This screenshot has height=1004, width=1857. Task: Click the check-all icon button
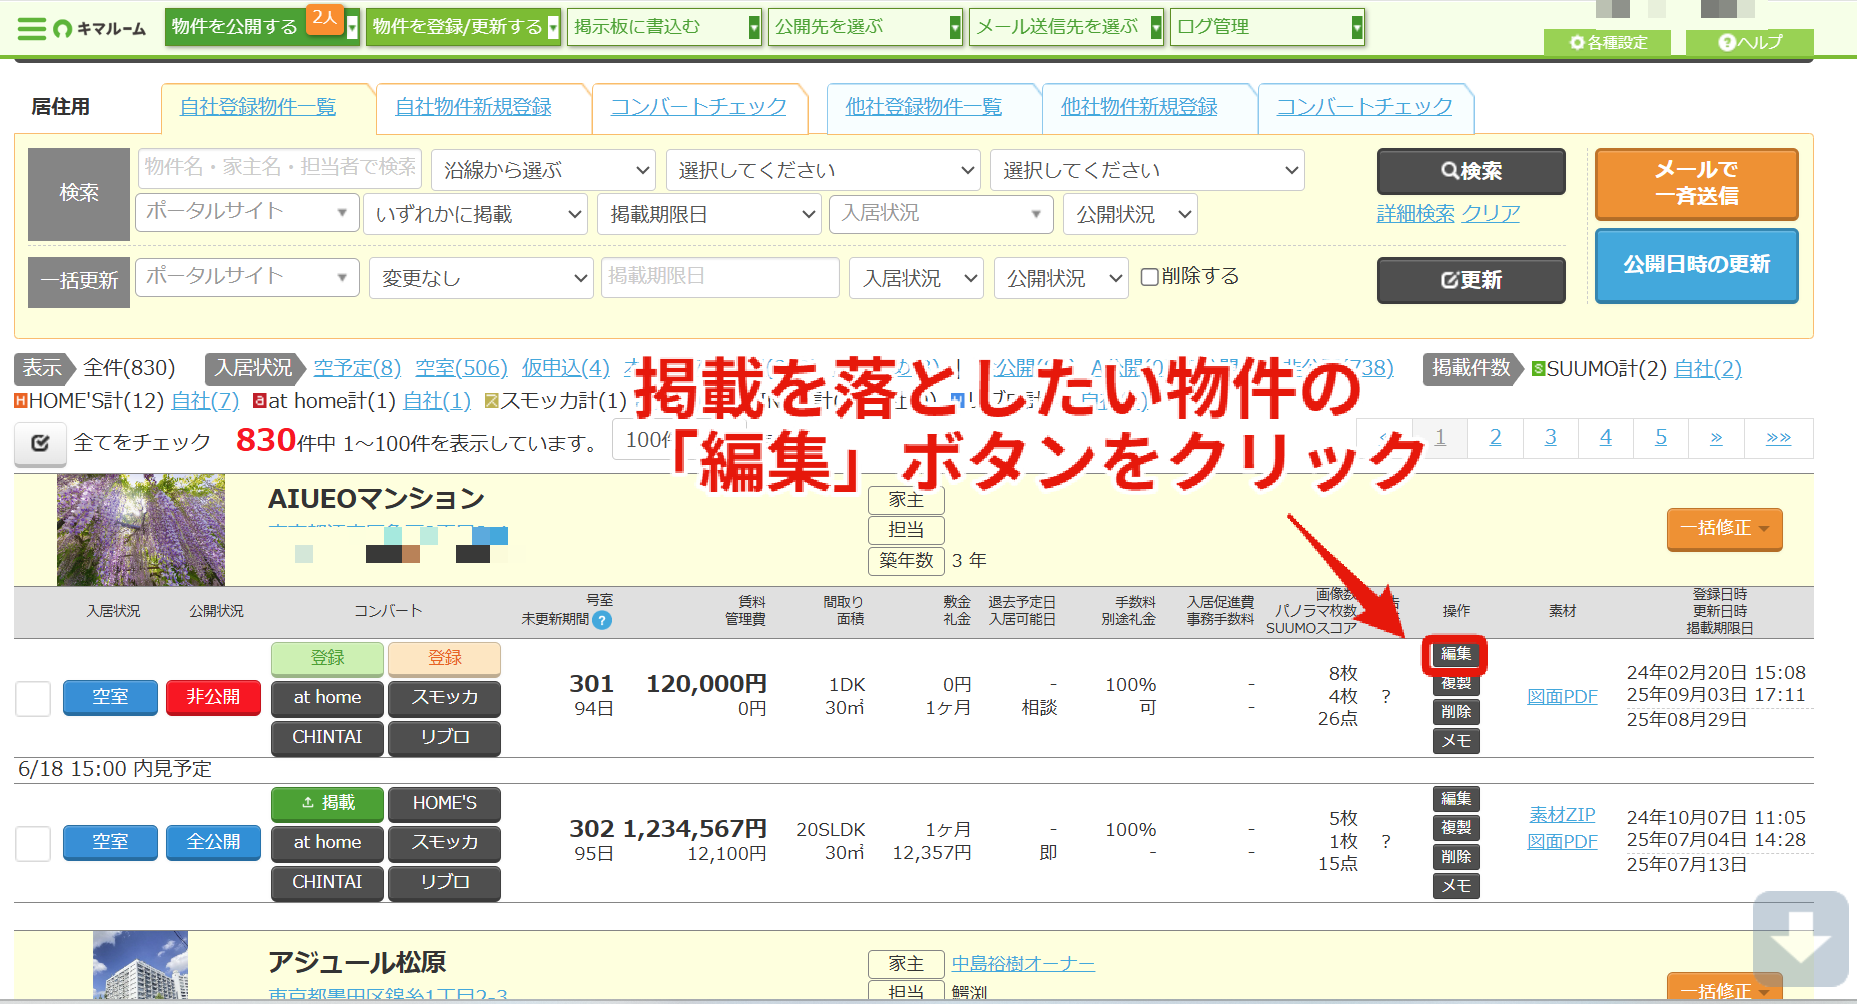click(x=40, y=443)
